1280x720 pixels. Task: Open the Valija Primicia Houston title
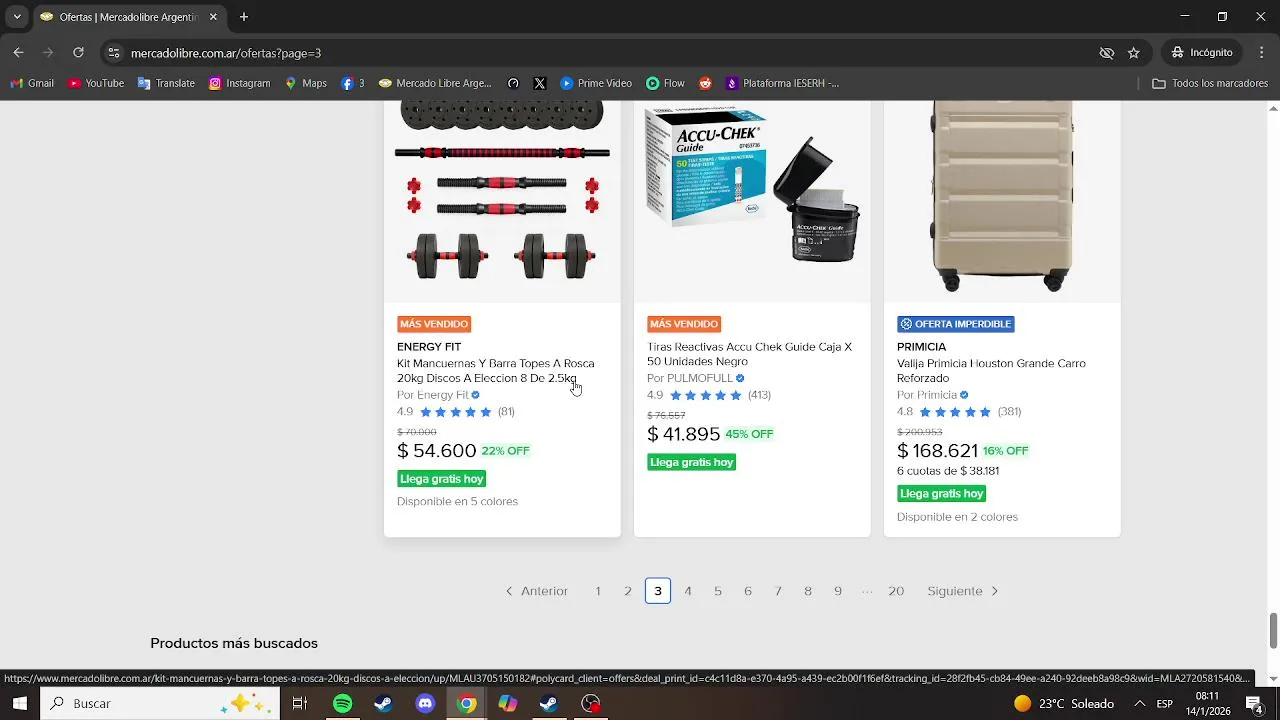pyautogui.click(x=991, y=371)
